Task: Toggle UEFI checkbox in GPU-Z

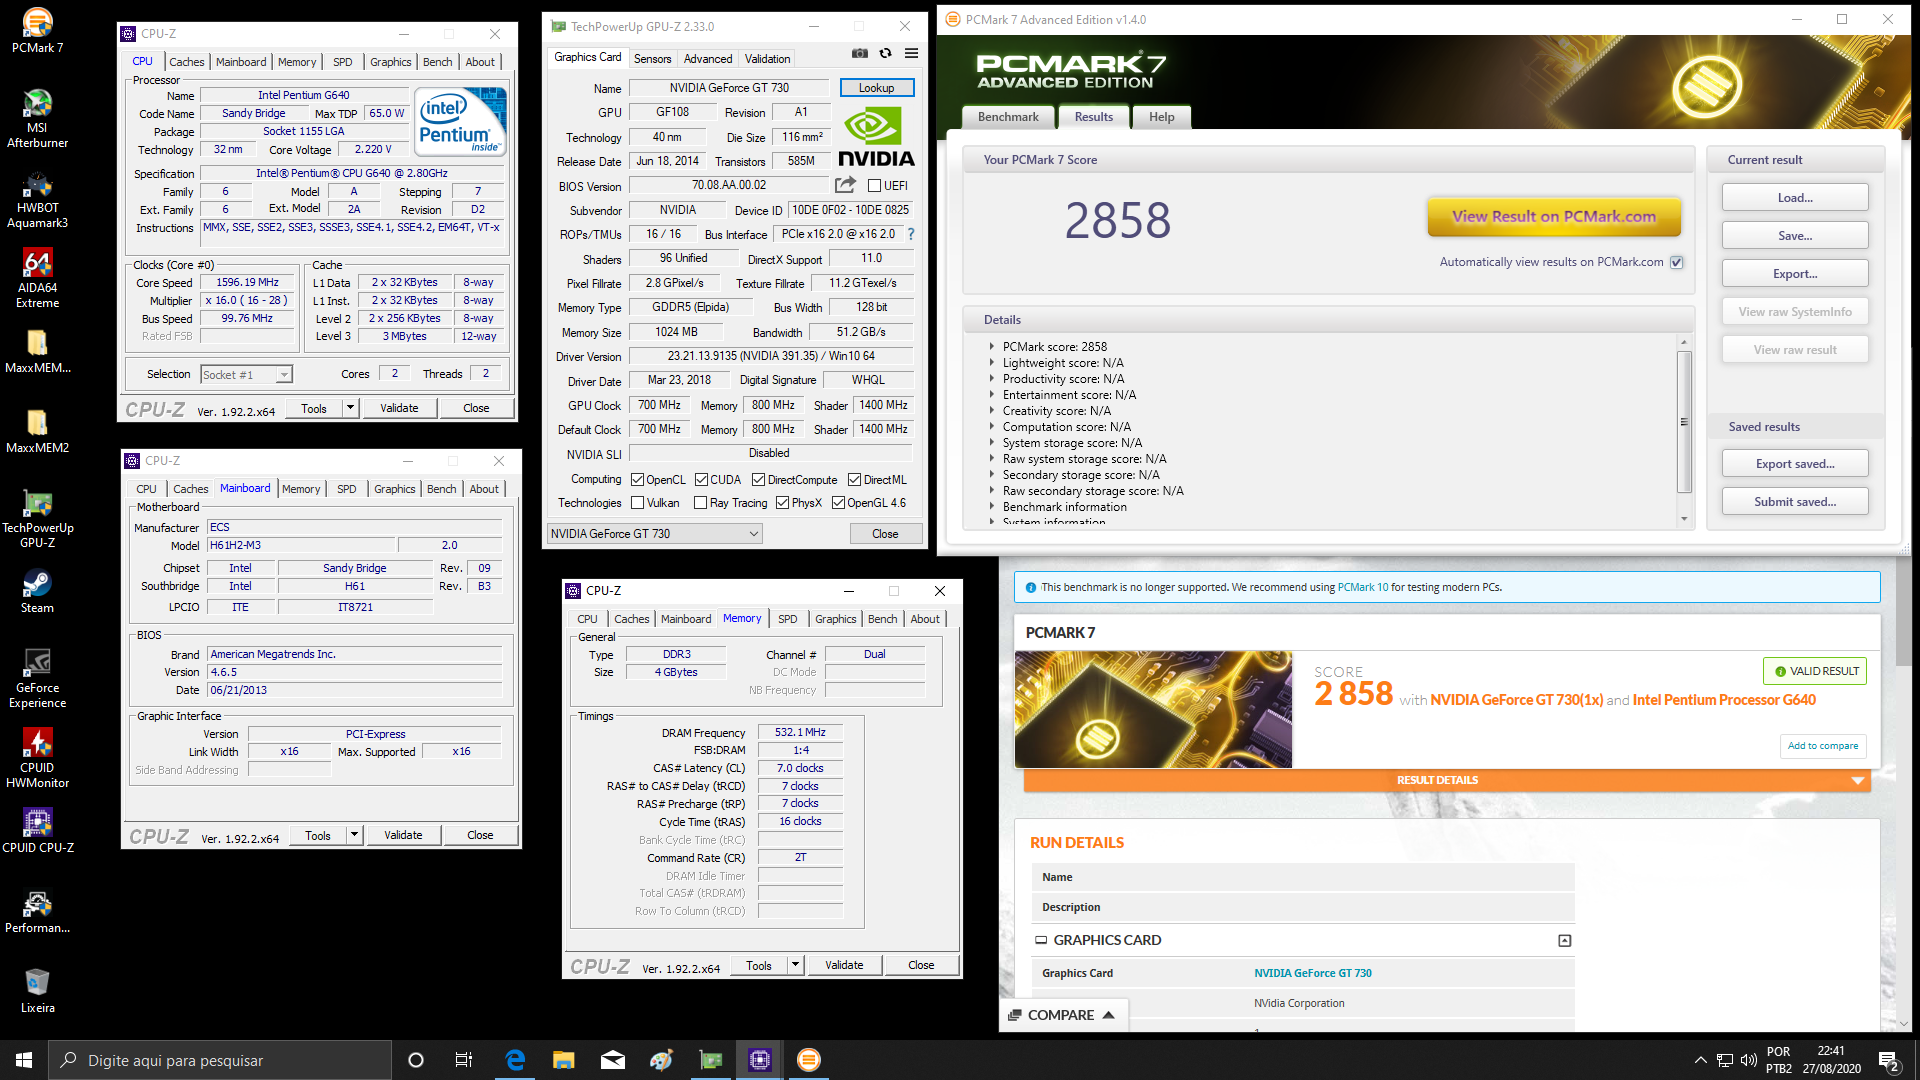Action: click(874, 186)
